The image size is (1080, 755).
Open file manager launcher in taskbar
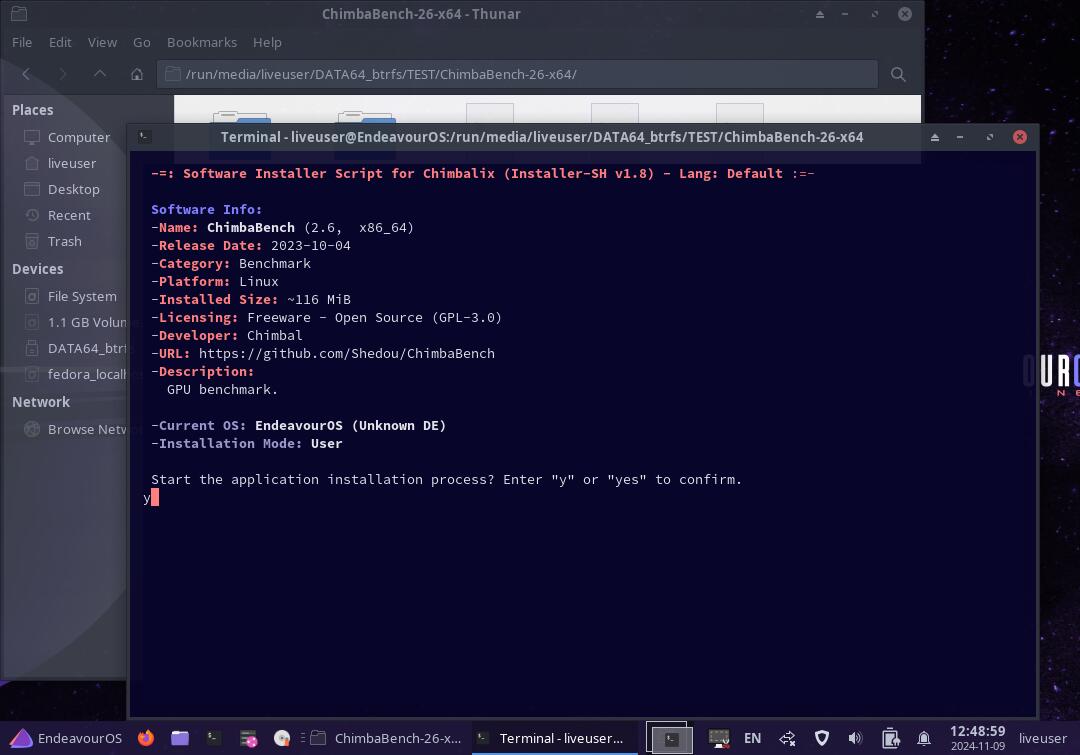pos(180,738)
